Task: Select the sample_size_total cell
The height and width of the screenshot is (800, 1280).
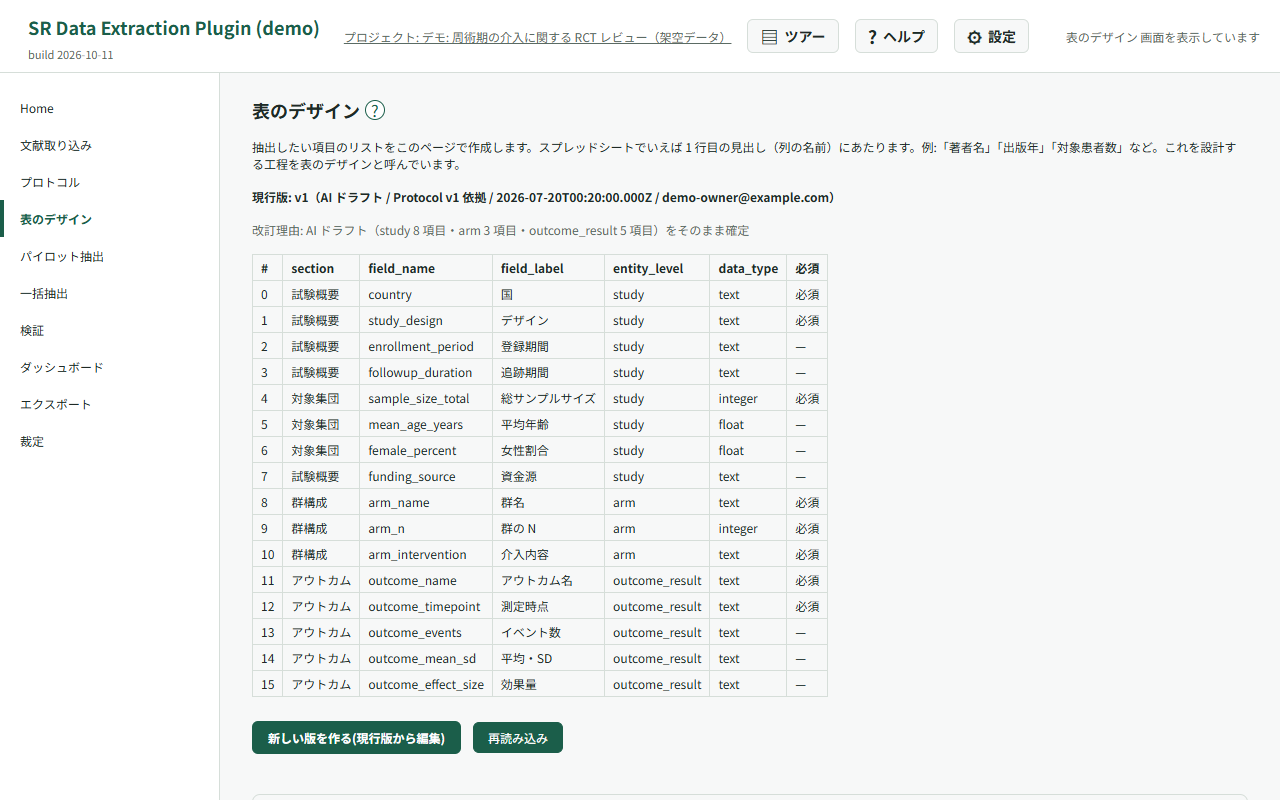Action: pyautogui.click(x=426, y=398)
